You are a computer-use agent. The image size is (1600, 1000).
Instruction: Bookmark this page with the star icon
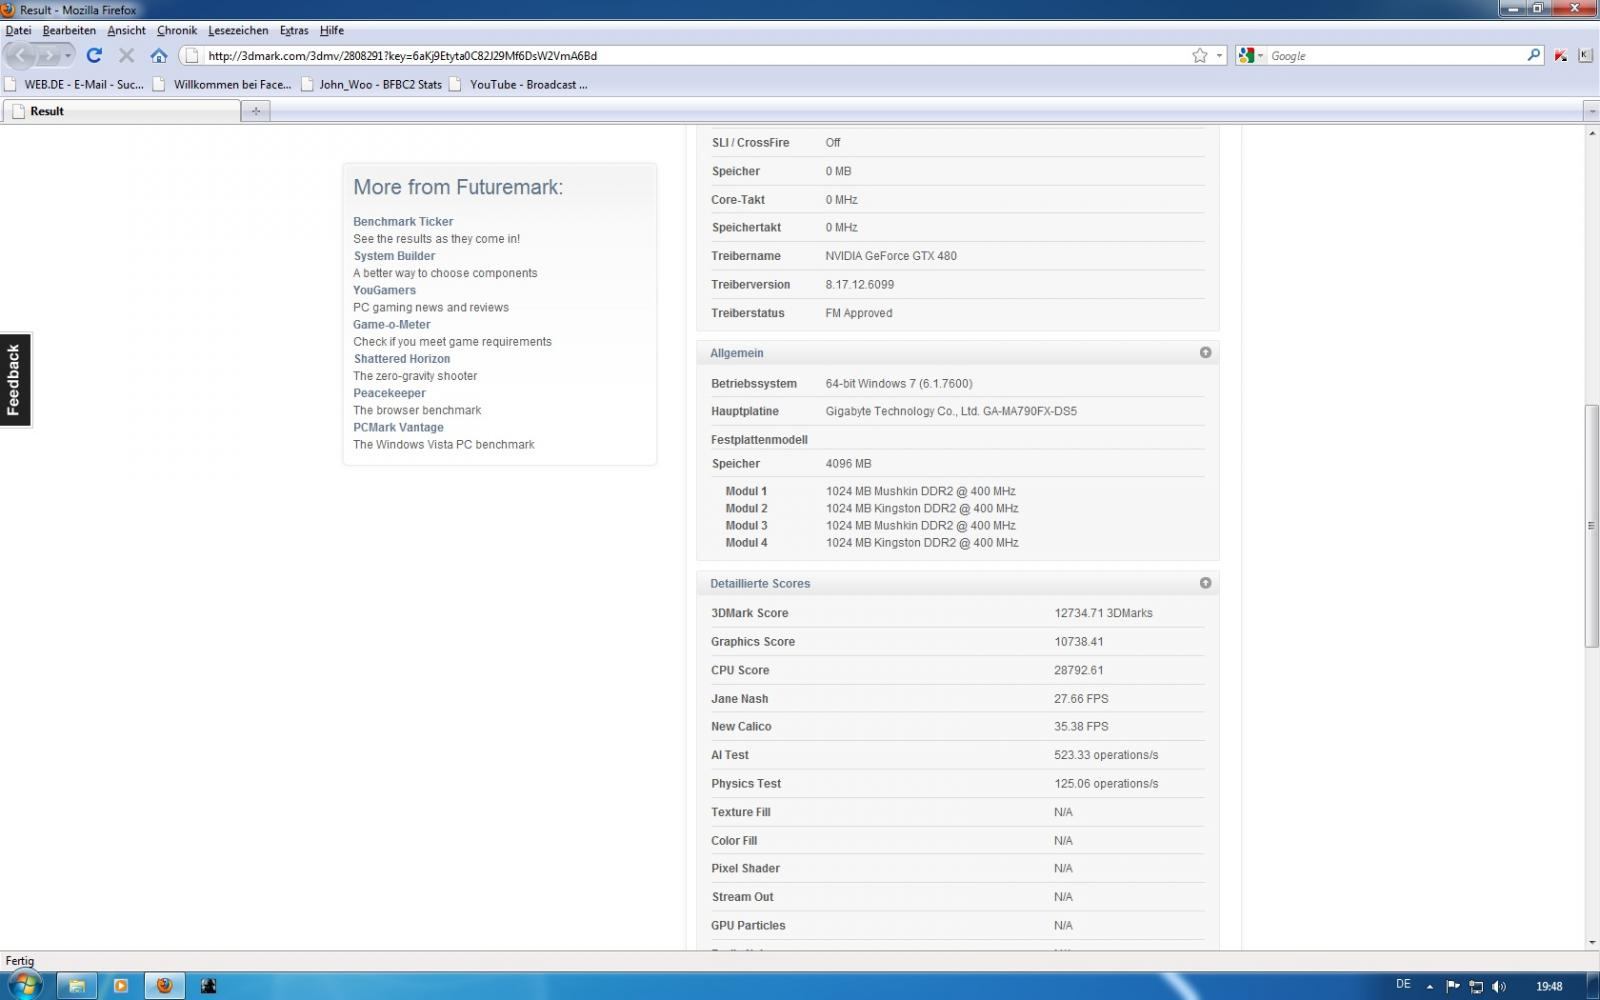[1200, 56]
